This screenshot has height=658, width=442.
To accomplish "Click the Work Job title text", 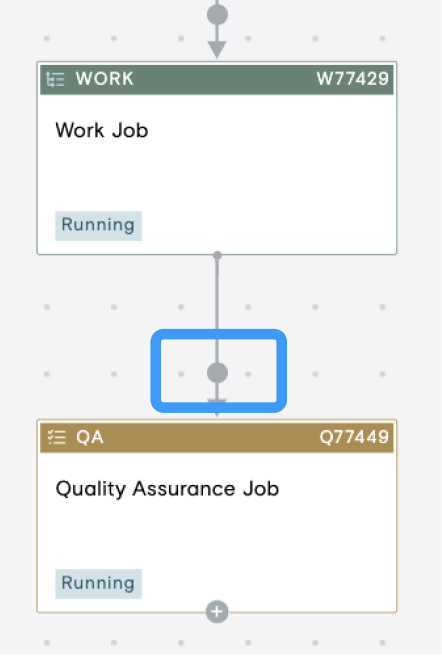I will click(x=102, y=130).
